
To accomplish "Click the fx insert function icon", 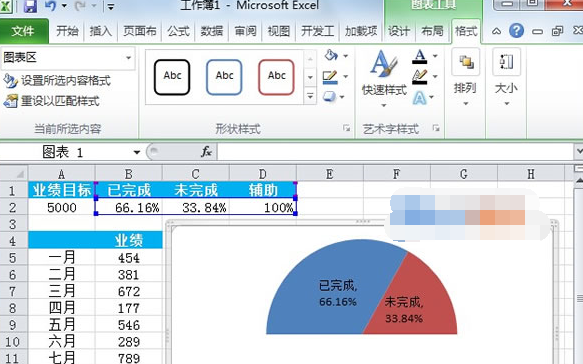I will tap(206, 152).
